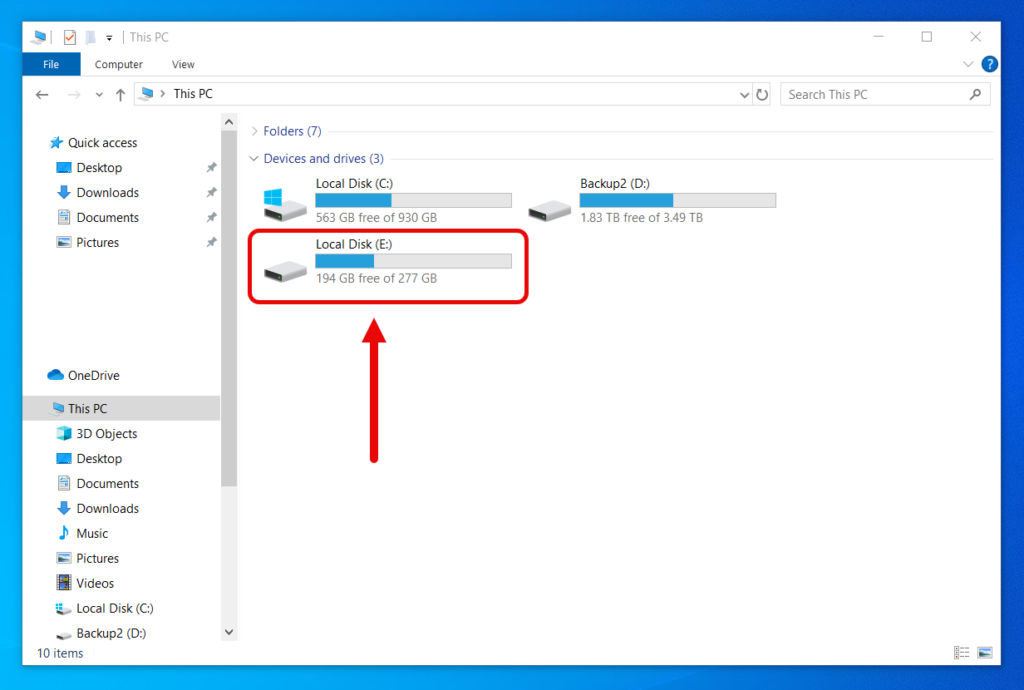1024x690 pixels.
Task: Click the '10 items' status bar text
Action: (60, 653)
